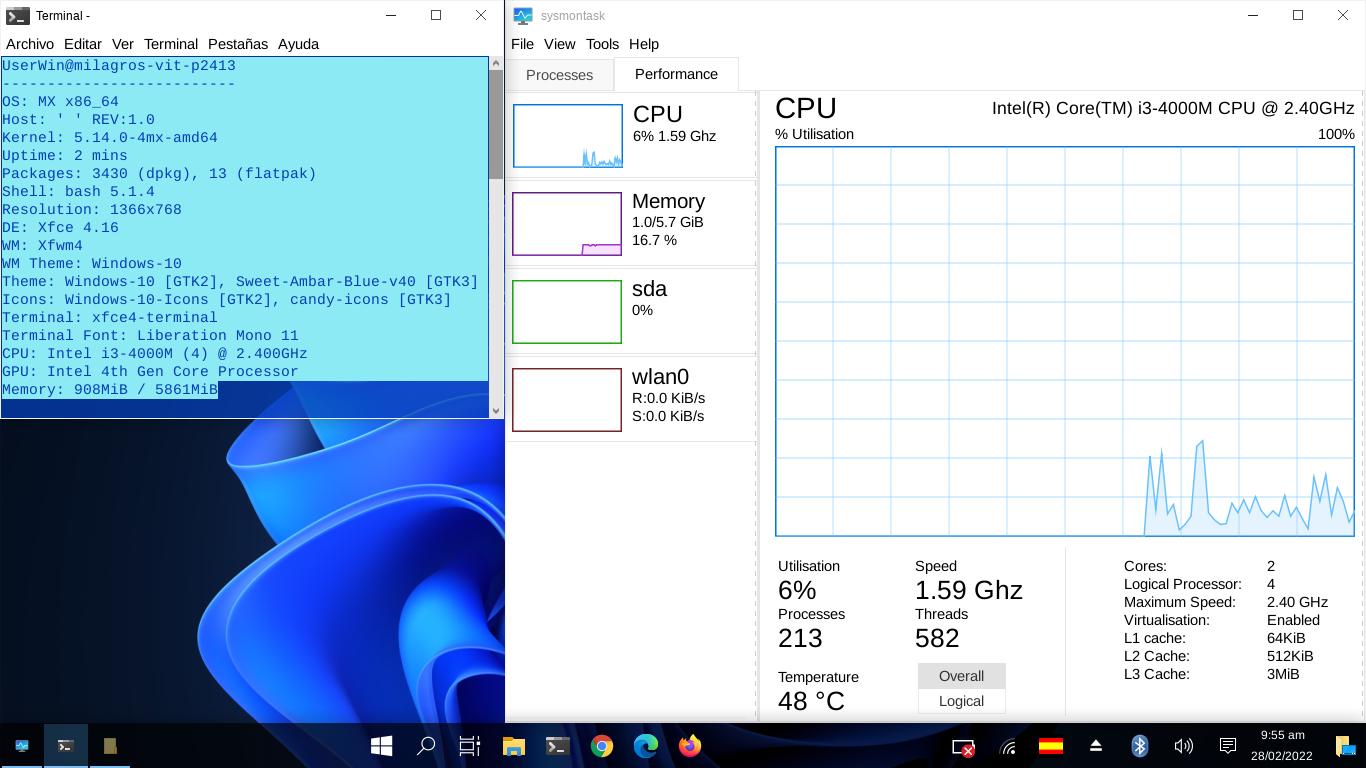Click the Spanish flag keyboard layout indicator
The image size is (1366, 768).
(x=1050, y=746)
